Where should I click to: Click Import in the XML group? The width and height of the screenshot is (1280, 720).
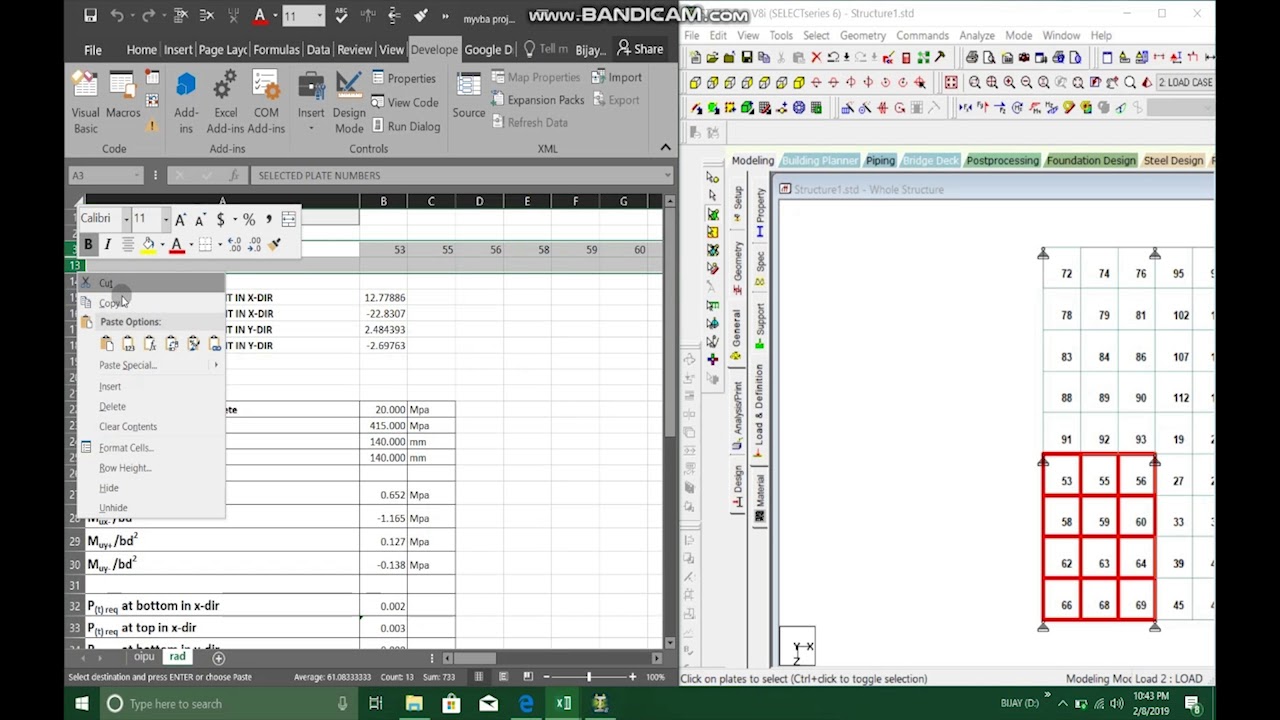[615, 77]
